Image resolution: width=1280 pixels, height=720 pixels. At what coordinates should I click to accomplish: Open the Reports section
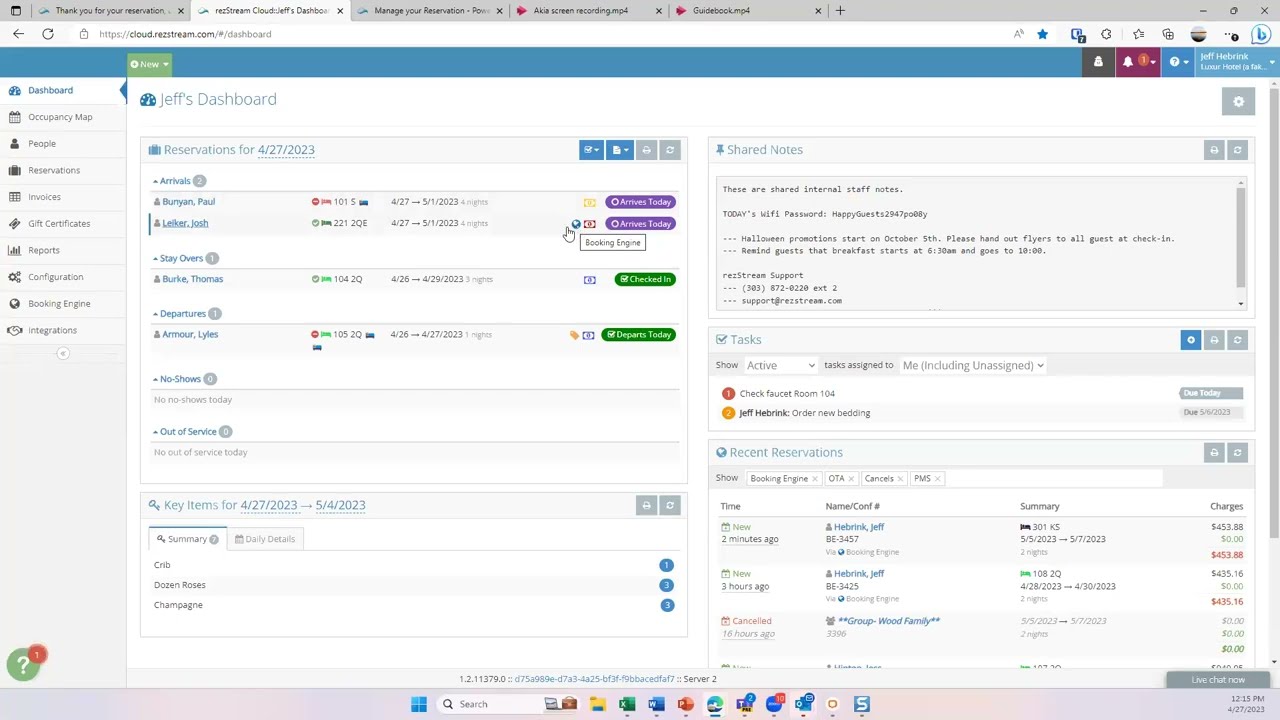point(44,250)
